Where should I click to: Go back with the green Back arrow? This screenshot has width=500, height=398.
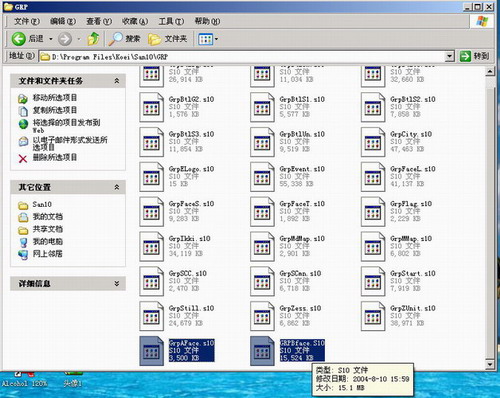[x=18, y=39]
